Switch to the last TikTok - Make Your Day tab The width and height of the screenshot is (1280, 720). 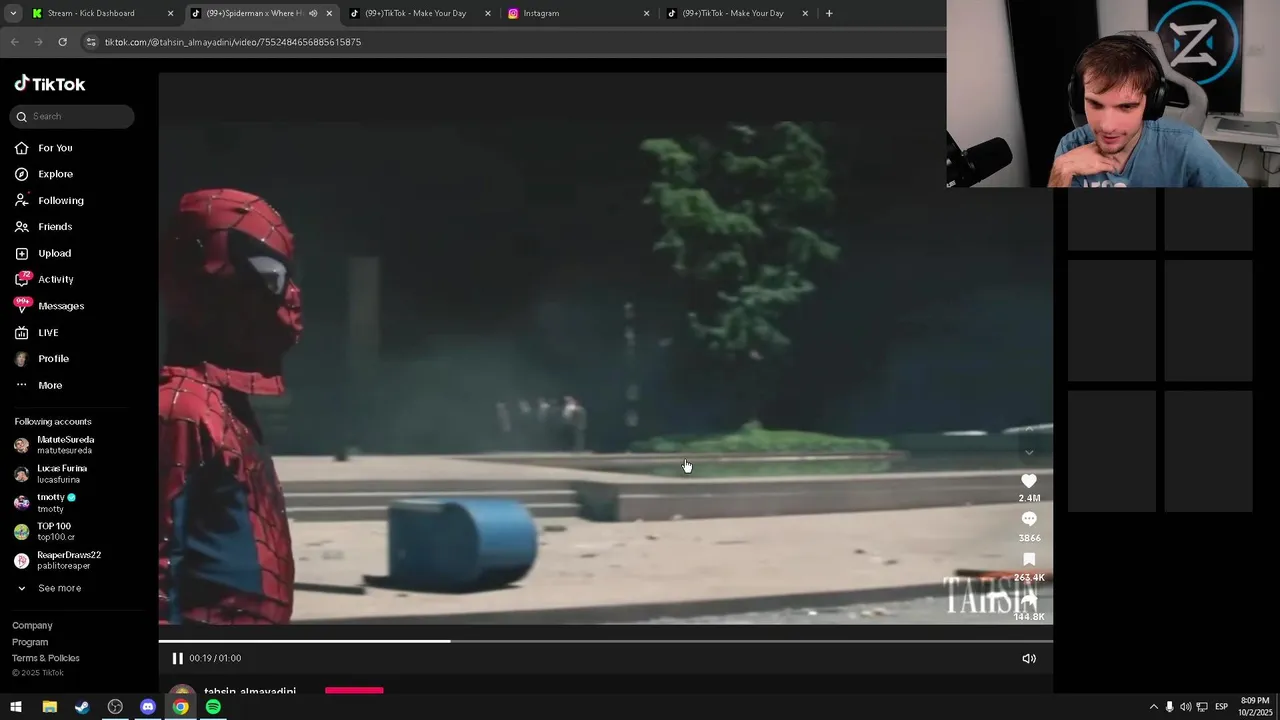click(737, 13)
